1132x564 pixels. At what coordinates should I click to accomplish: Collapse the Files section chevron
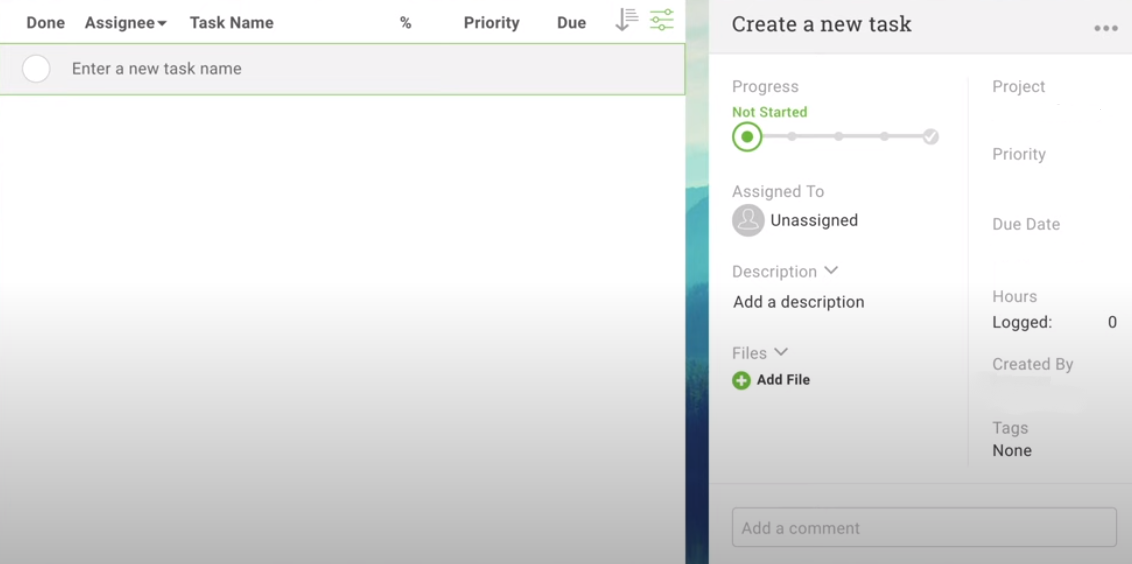tap(781, 352)
